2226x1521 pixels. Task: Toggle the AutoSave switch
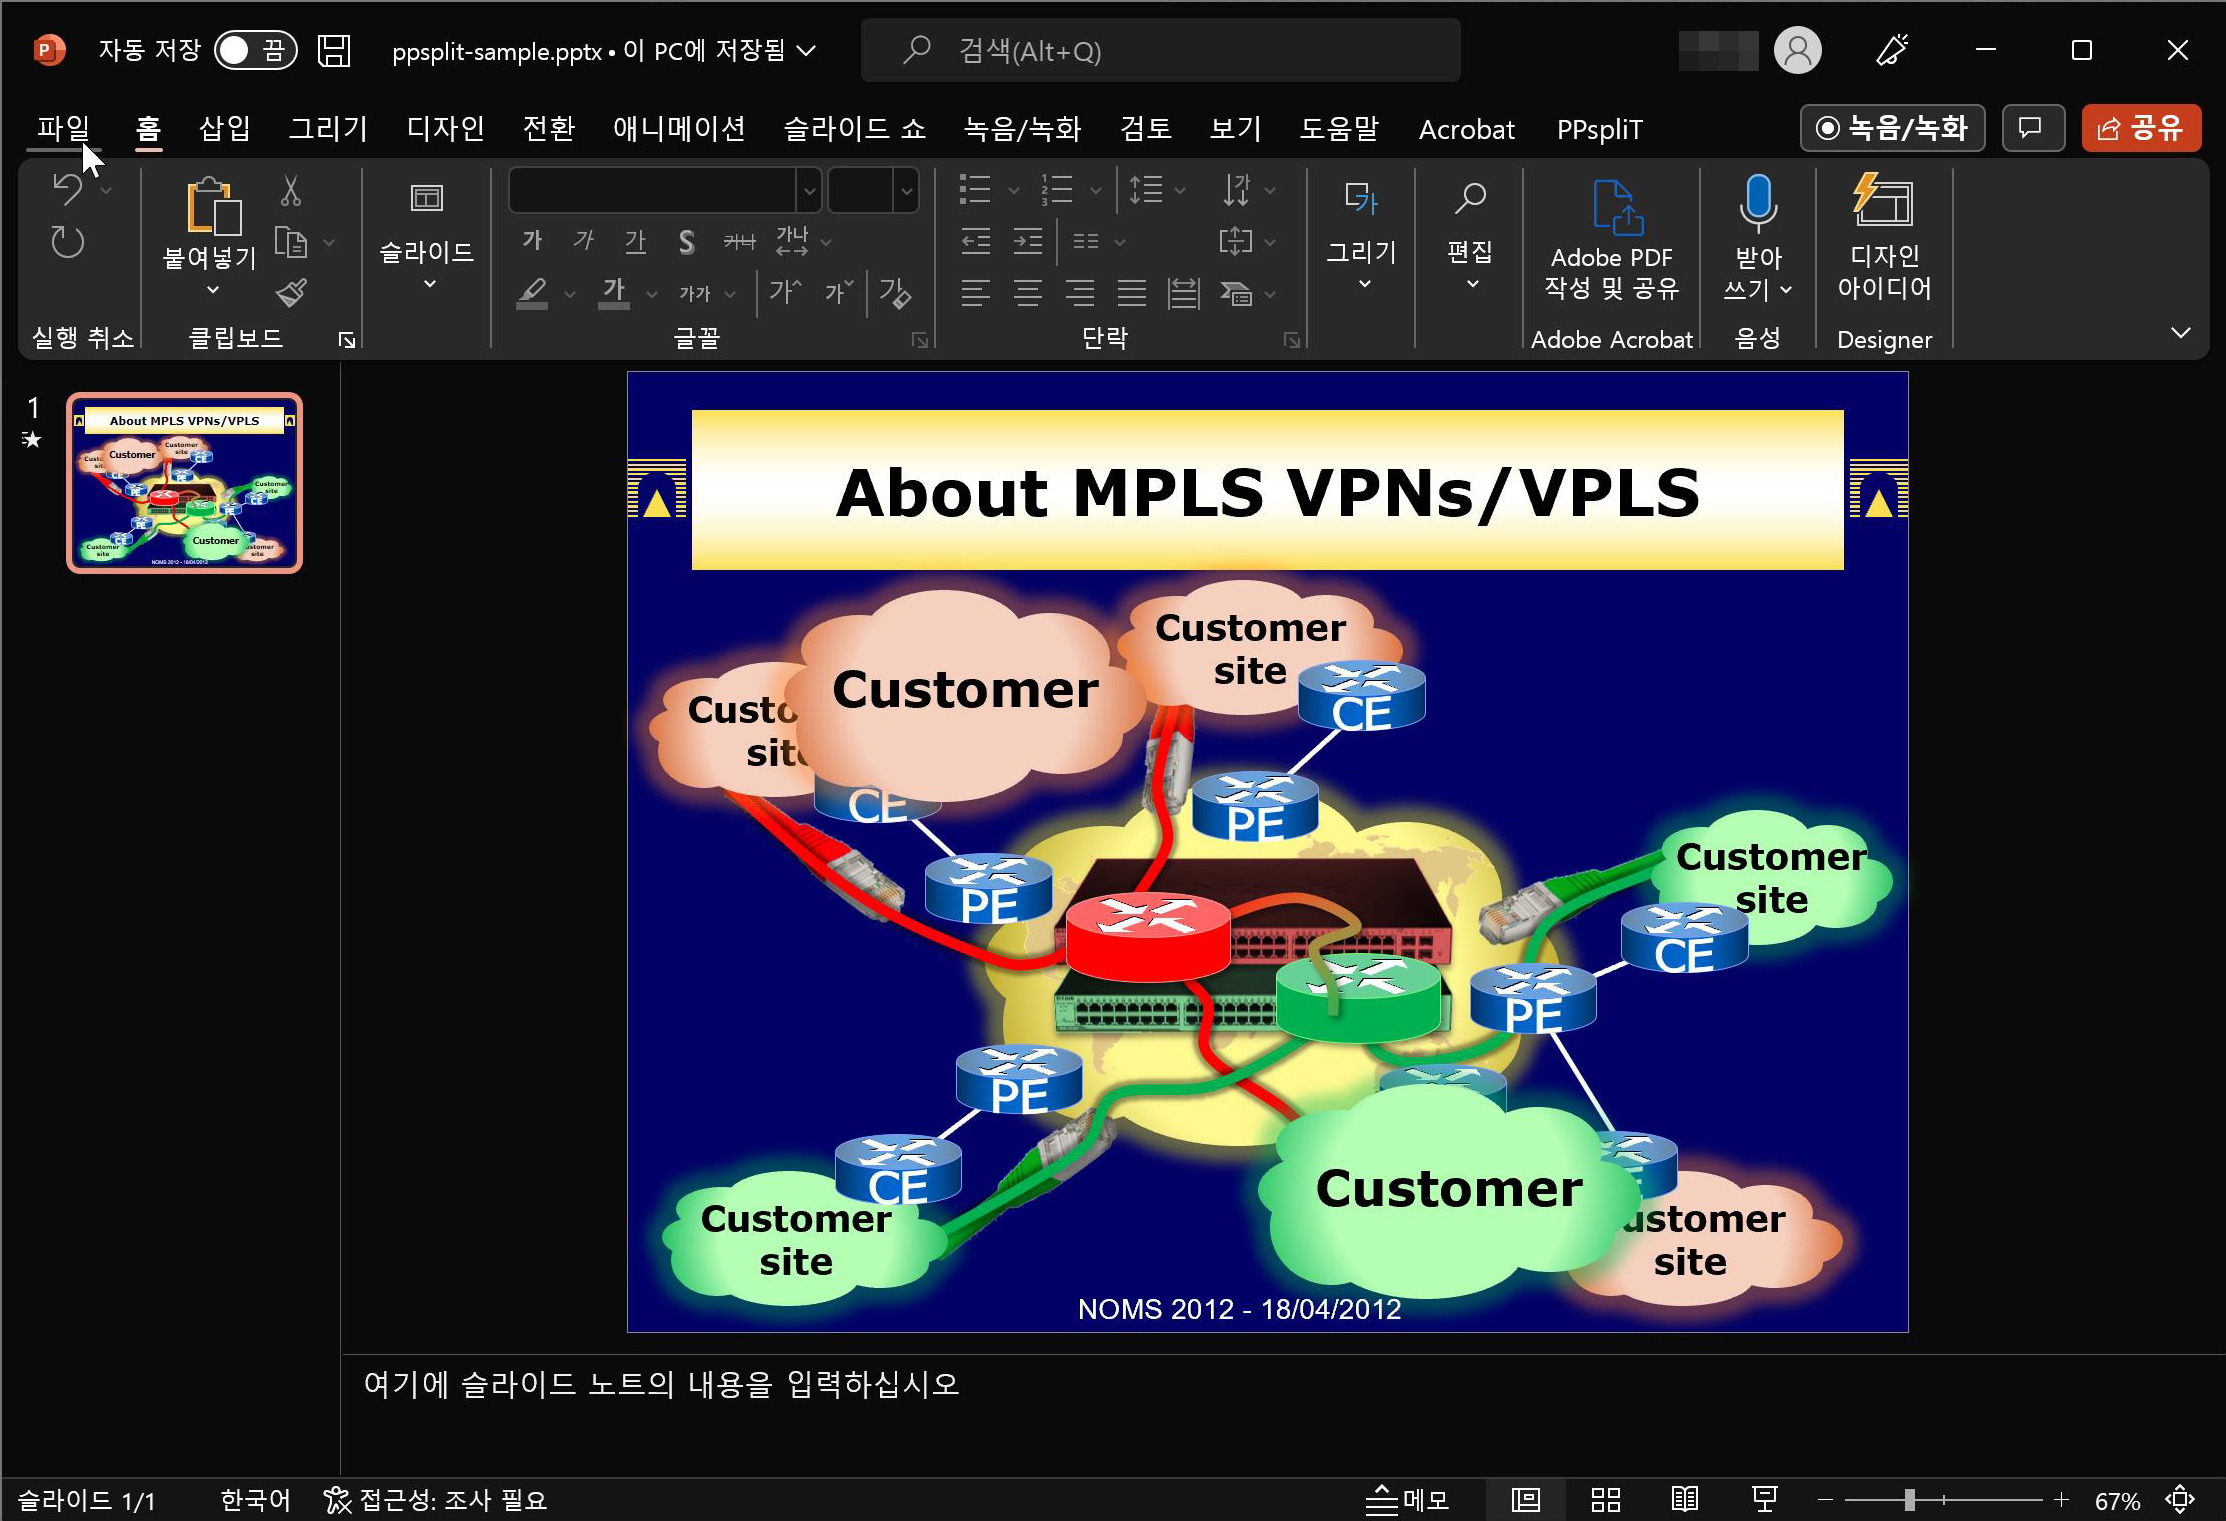(x=255, y=50)
